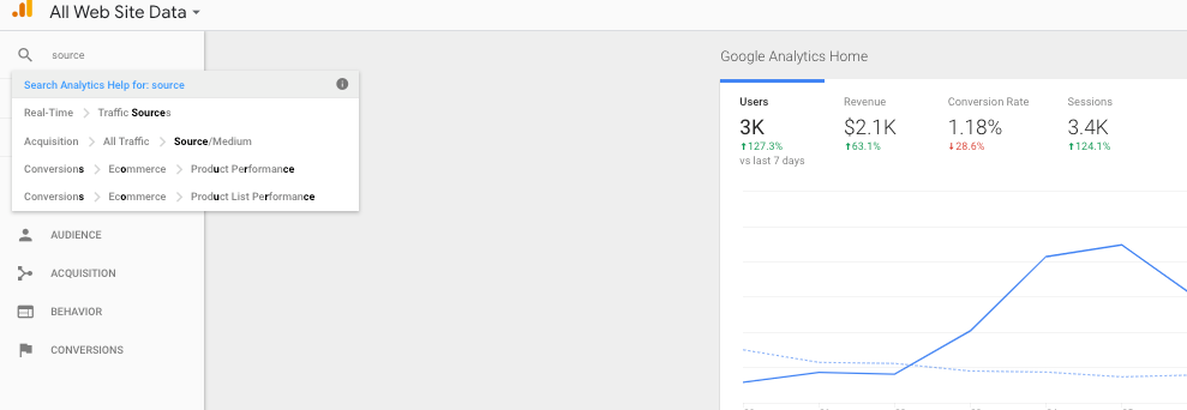Select Real-Time > Traffic Sources suggestion

[185, 113]
